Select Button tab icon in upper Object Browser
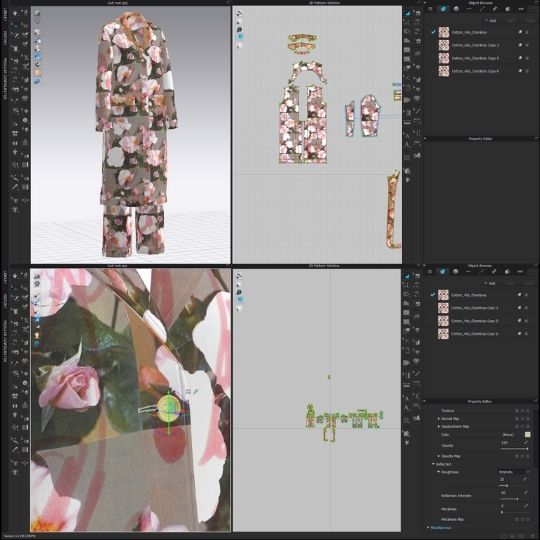The image size is (540, 540). 456,9
